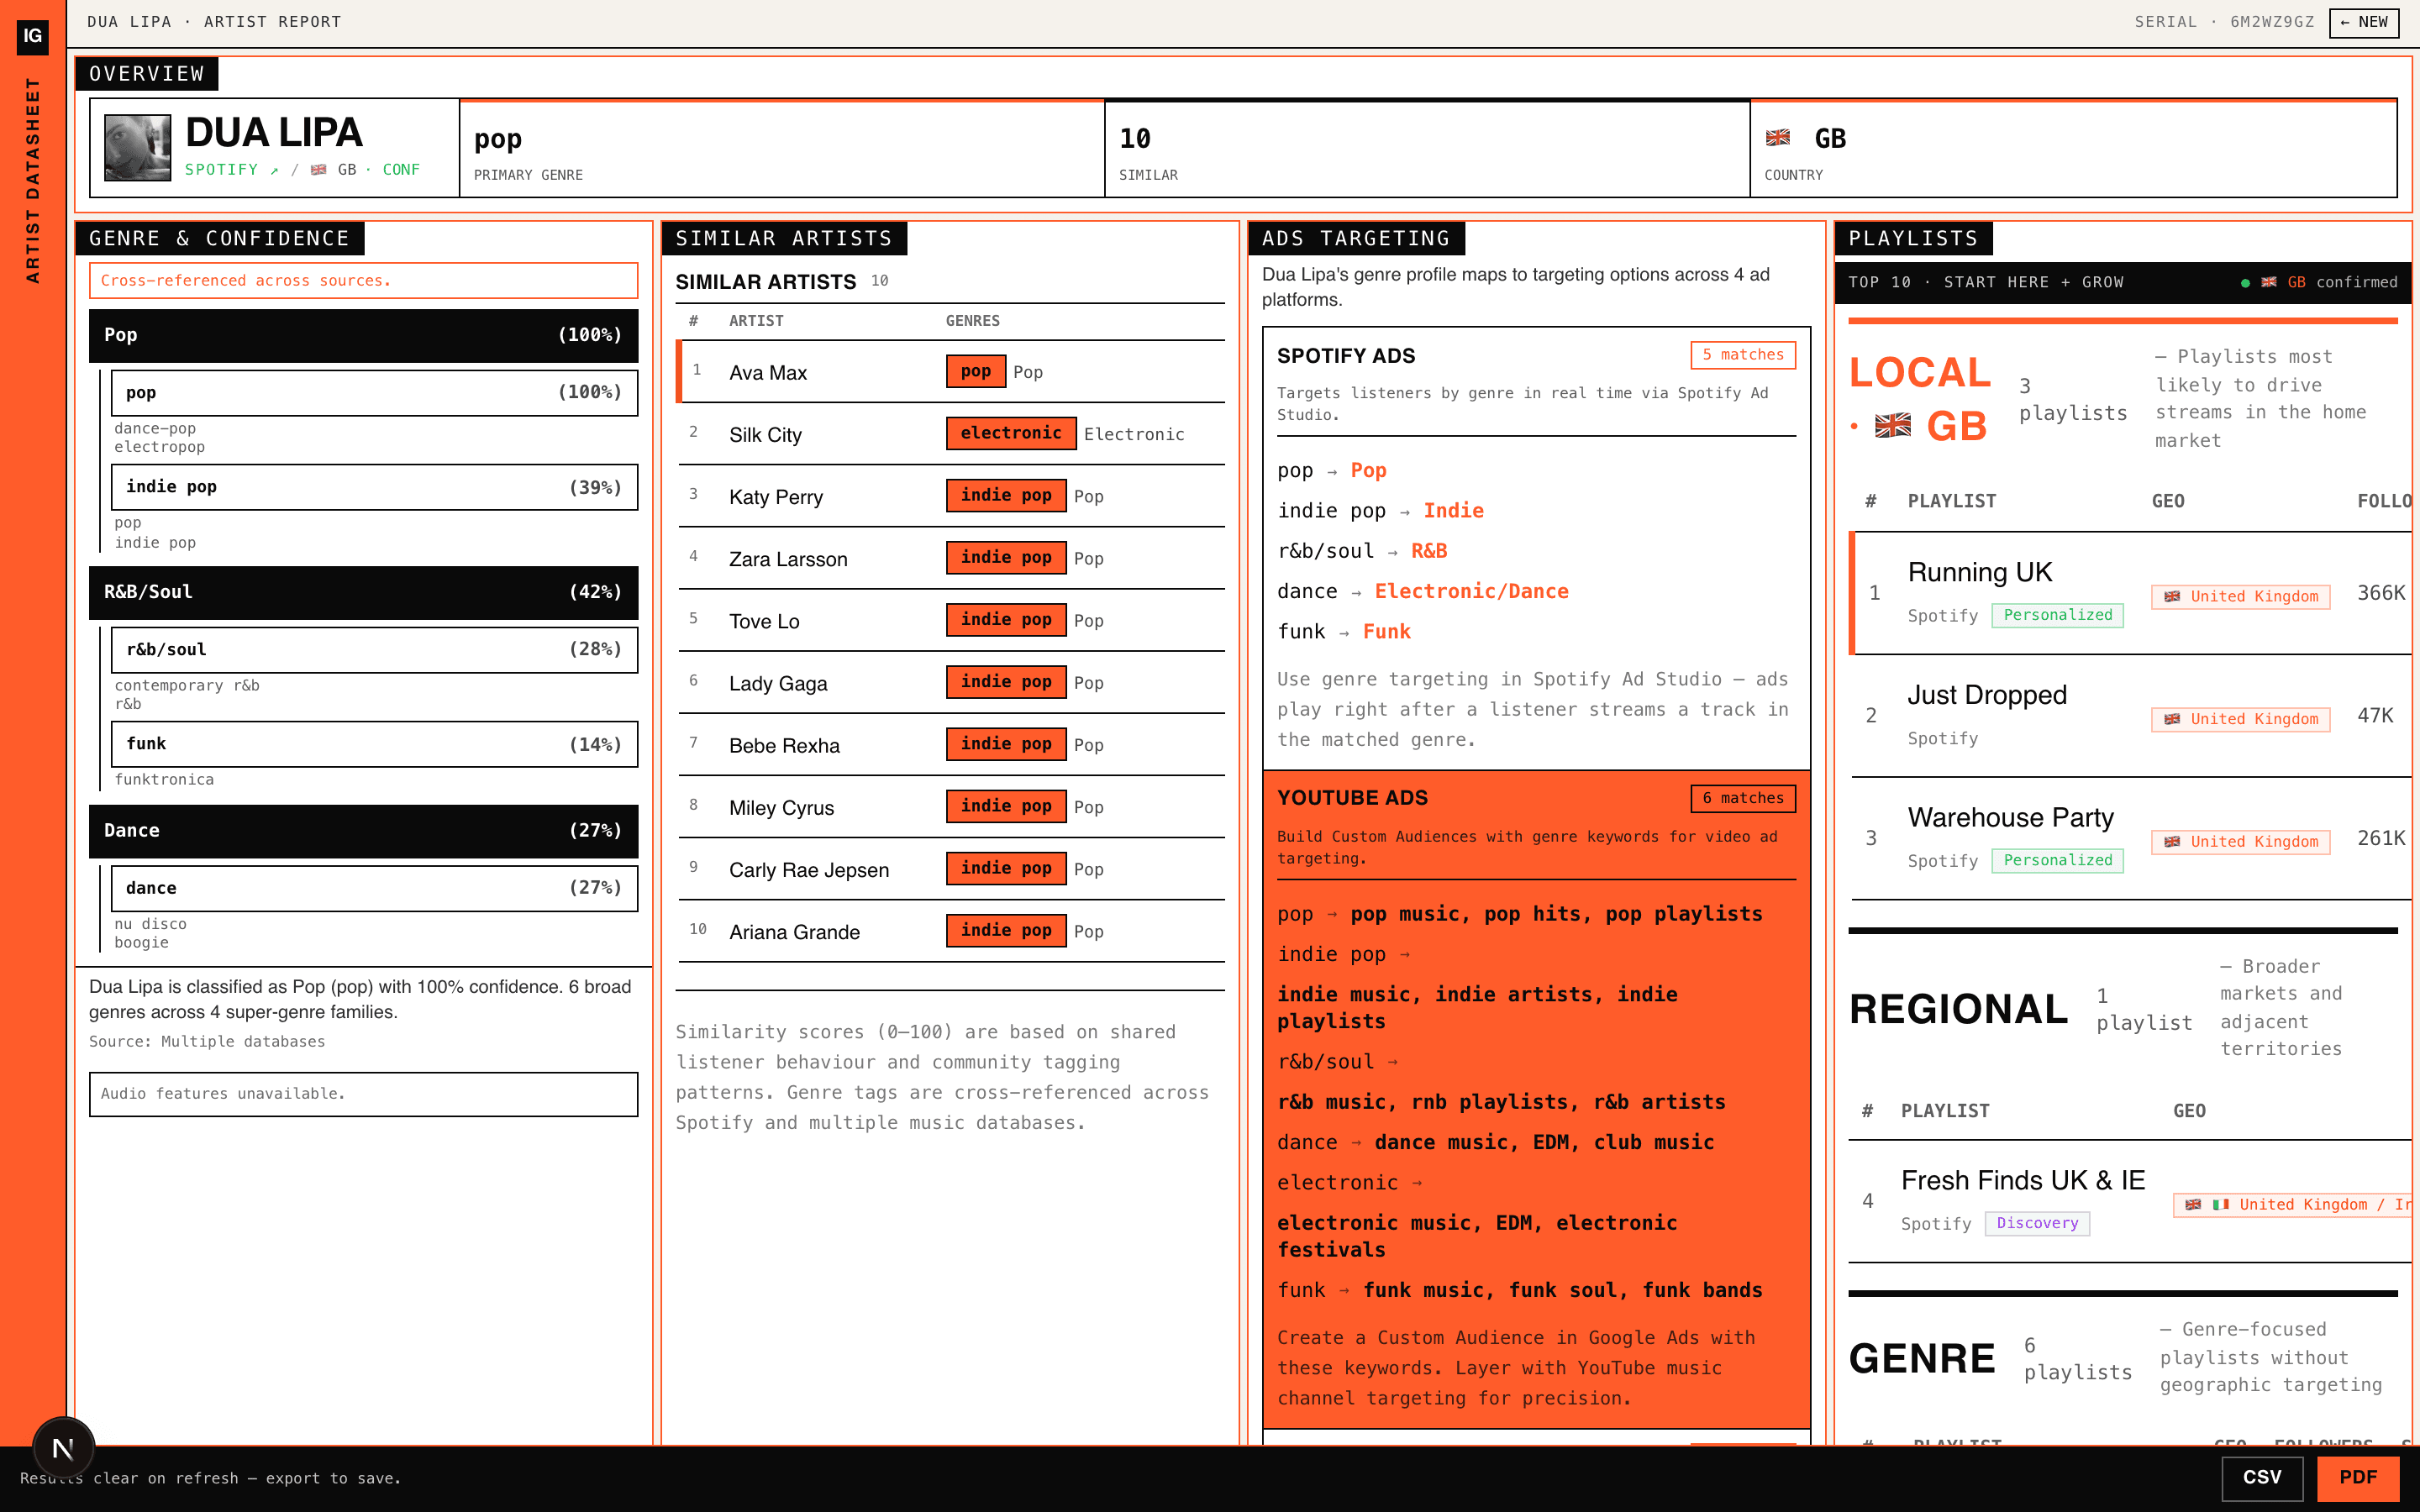Image resolution: width=2420 pixels, height=1512 pixels.
Task: Click United Kingdom geo tag for Just Dropped
Action: 2240,719
